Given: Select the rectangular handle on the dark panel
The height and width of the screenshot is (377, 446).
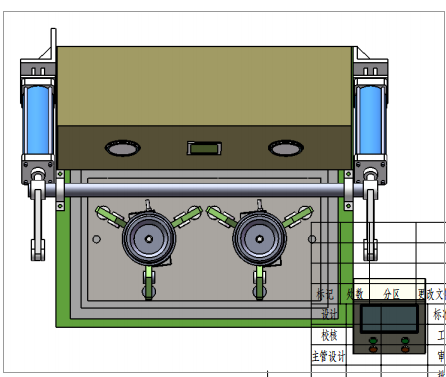Looking at the screenshot, I should [204, 148].
